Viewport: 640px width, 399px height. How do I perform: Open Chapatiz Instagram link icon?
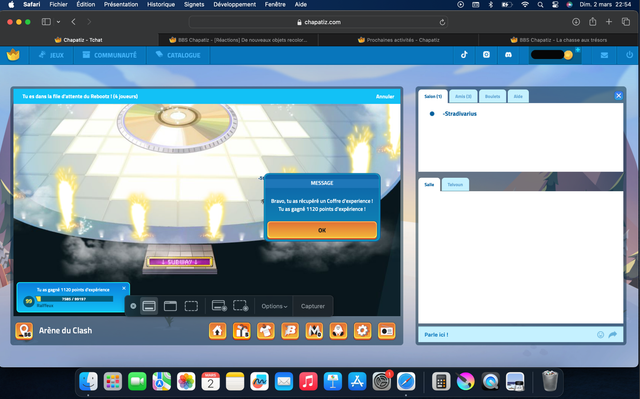tap(486, 55)
